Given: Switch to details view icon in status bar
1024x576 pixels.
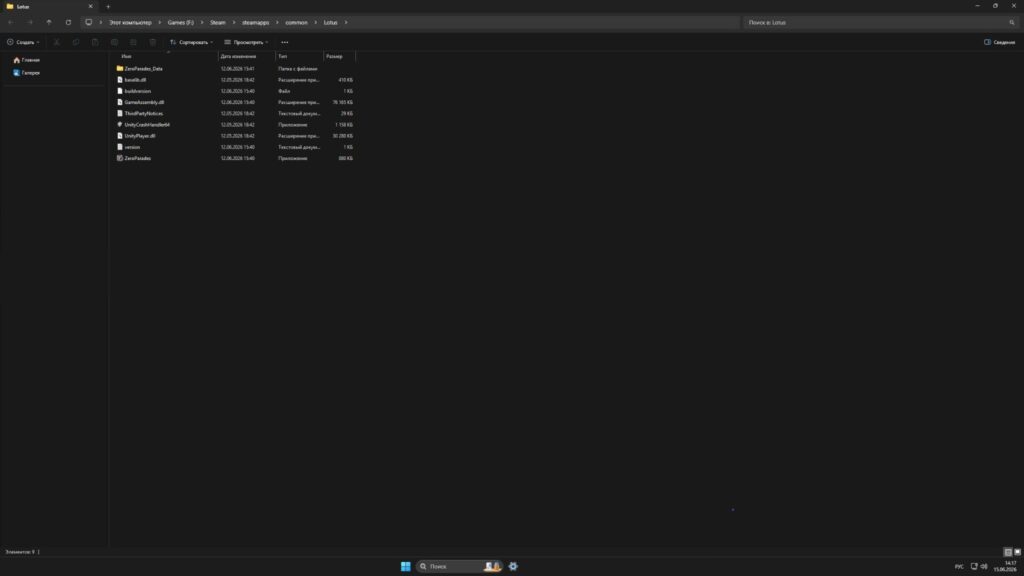Looking at the screenshot, I should tap(1008, 552).
